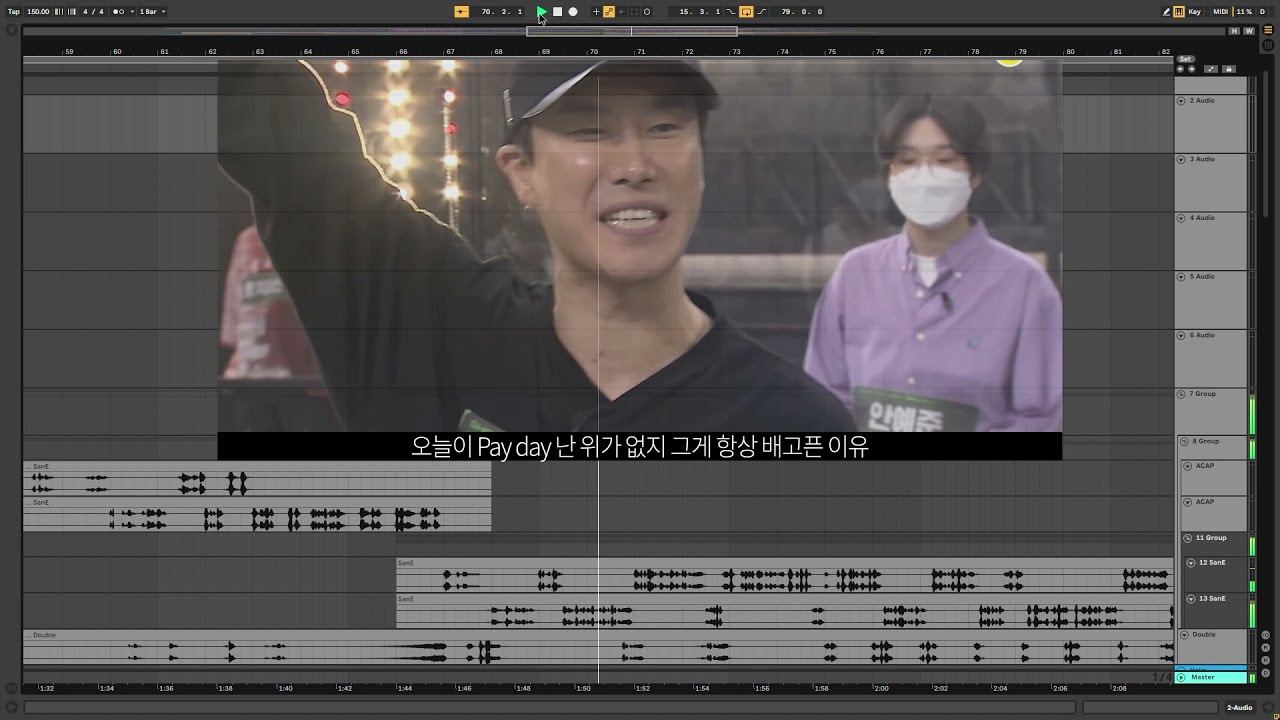This screenshot has width=1280, height=720.
Task: Fold the Double track
Action: [1185, 635]
